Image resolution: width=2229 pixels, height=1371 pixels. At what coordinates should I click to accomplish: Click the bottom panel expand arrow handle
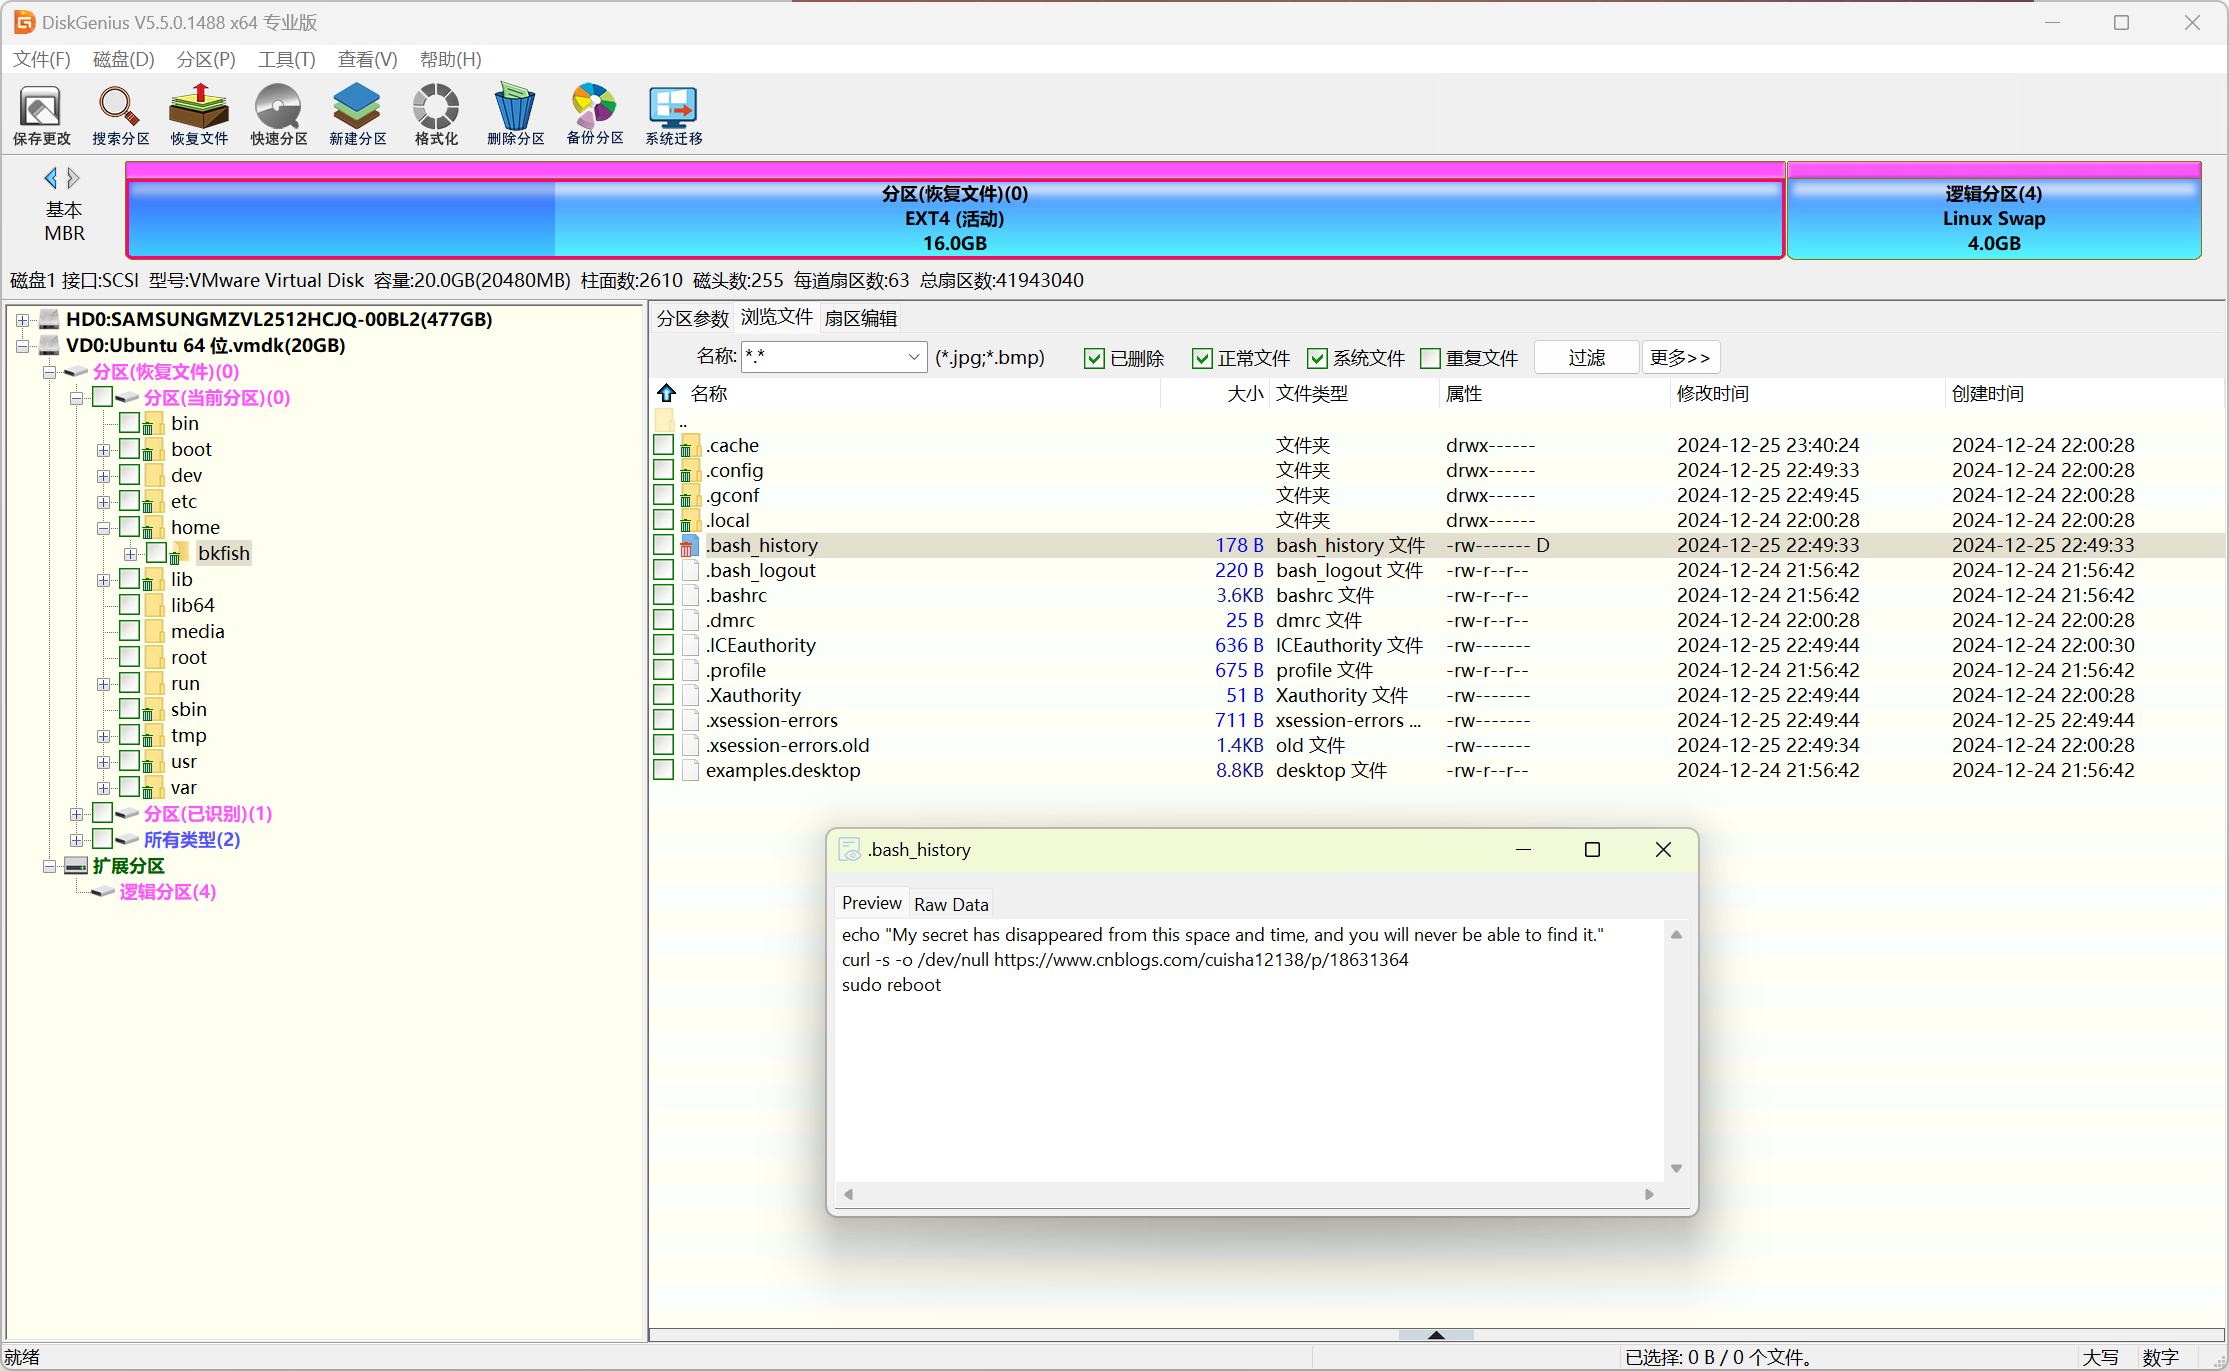pyautogui.click(x=1436, y=1335)
